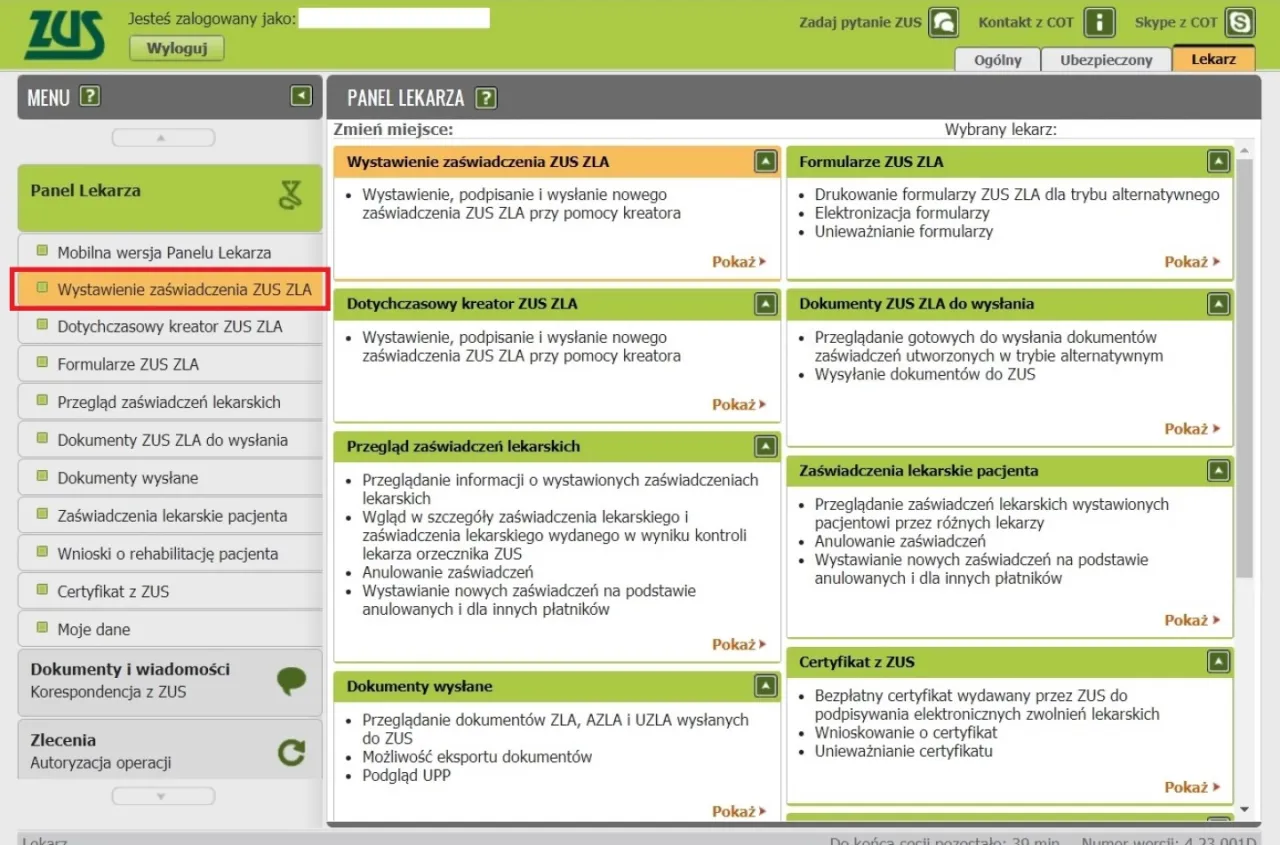The image size is (1280, 845).
Task: Switch to the Ubezpieczony tab
Action: tap(1106, 59)
